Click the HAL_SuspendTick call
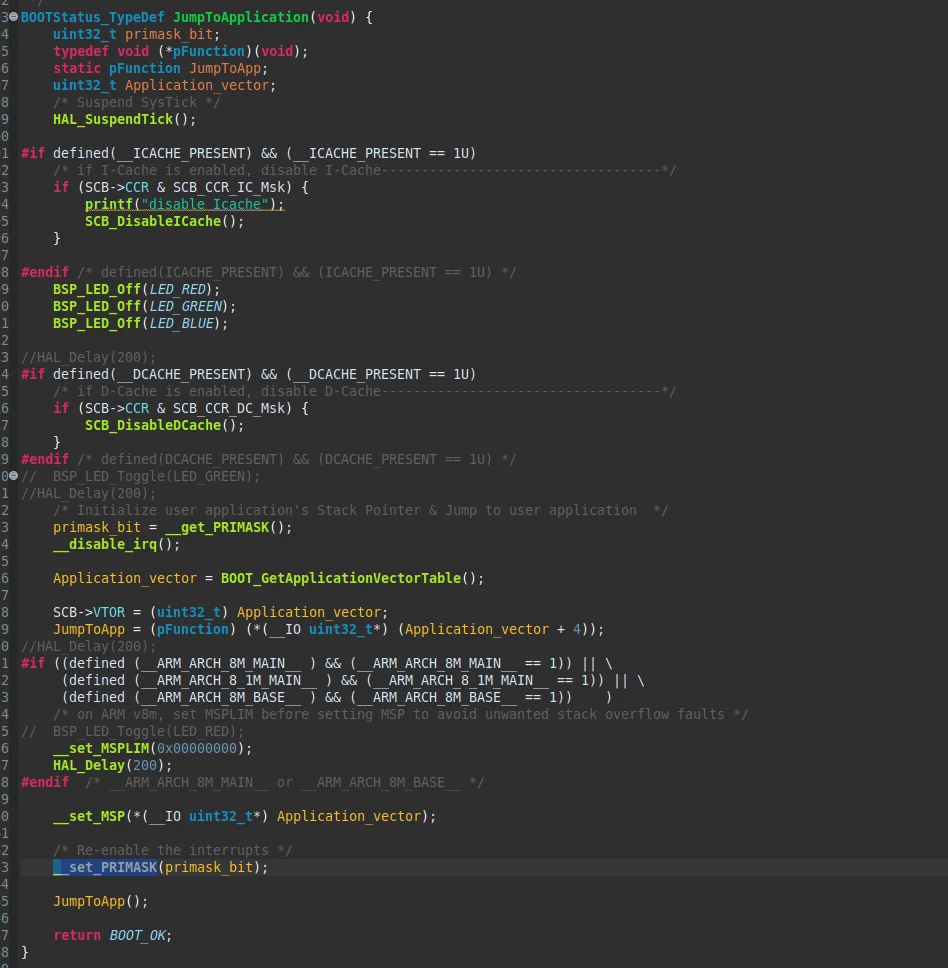Image resolution: width=948 pixels, height=968 pixels. (x=113, y=119)
